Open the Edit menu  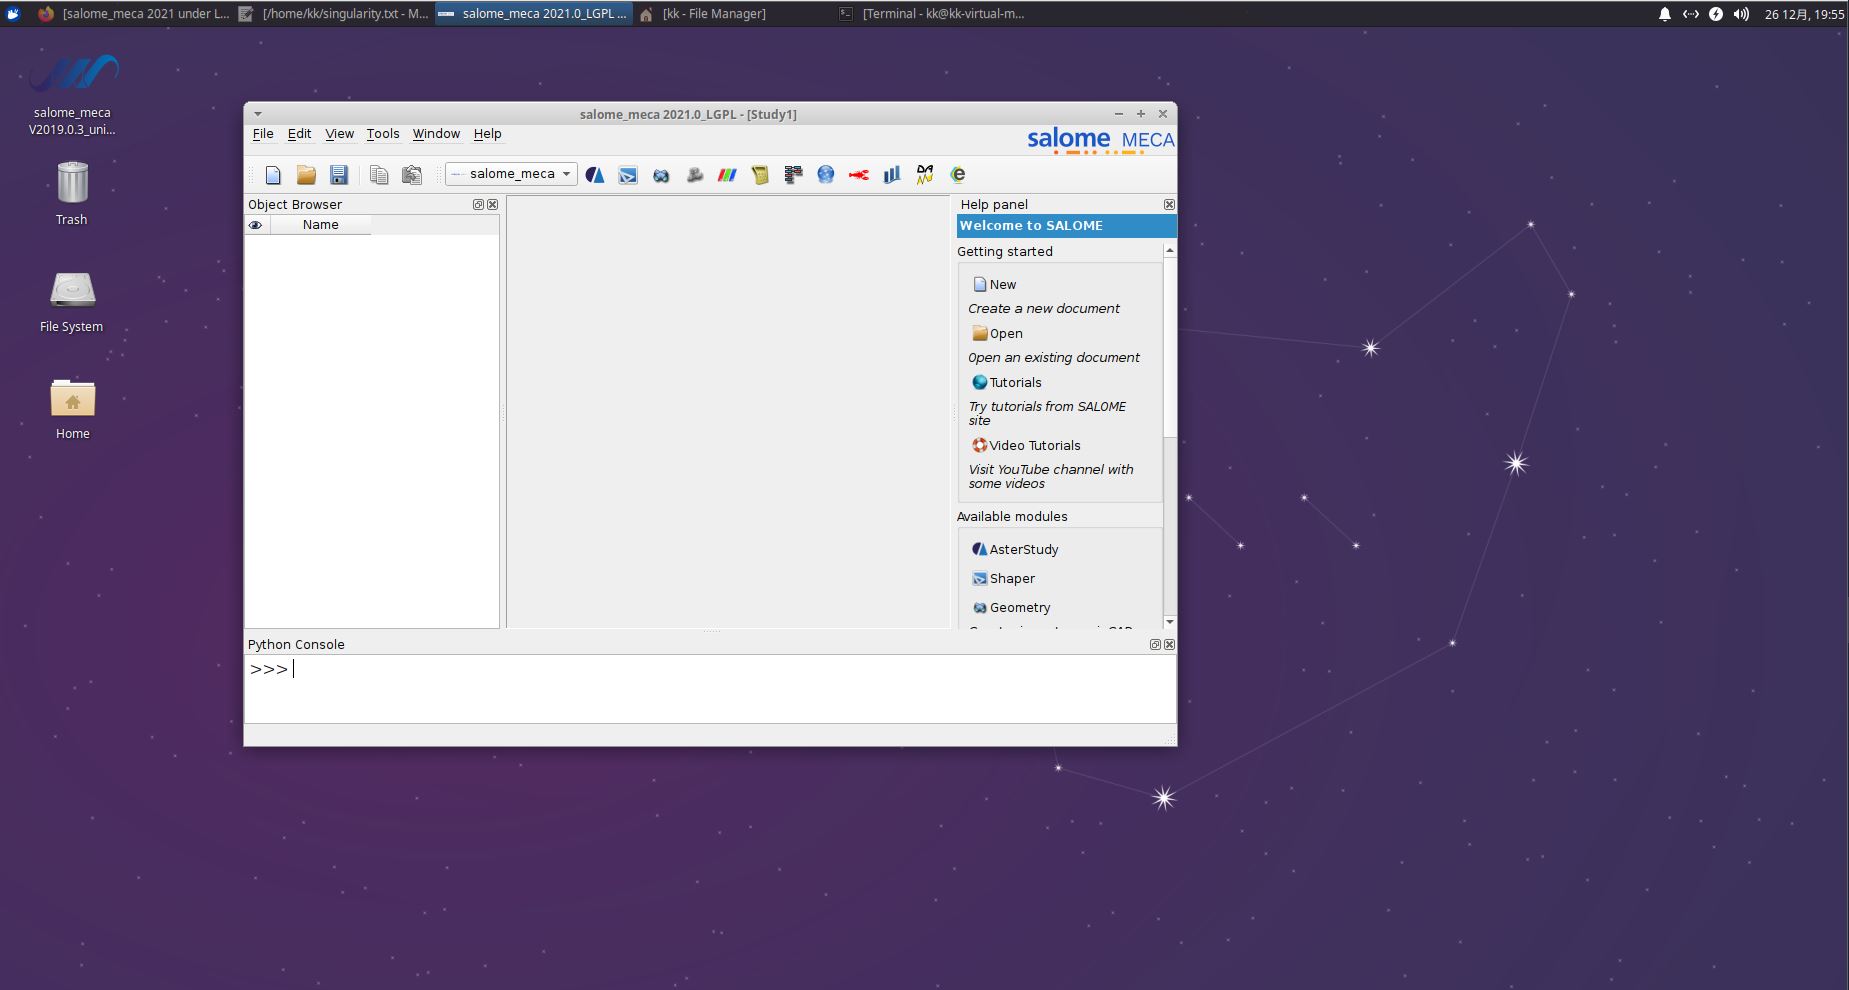(x=299, y=134)
